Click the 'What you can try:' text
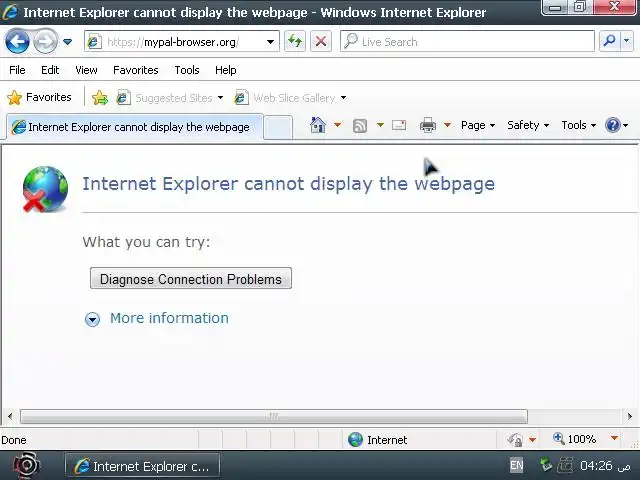Screen dimensions: 640x480 (146, 242)
